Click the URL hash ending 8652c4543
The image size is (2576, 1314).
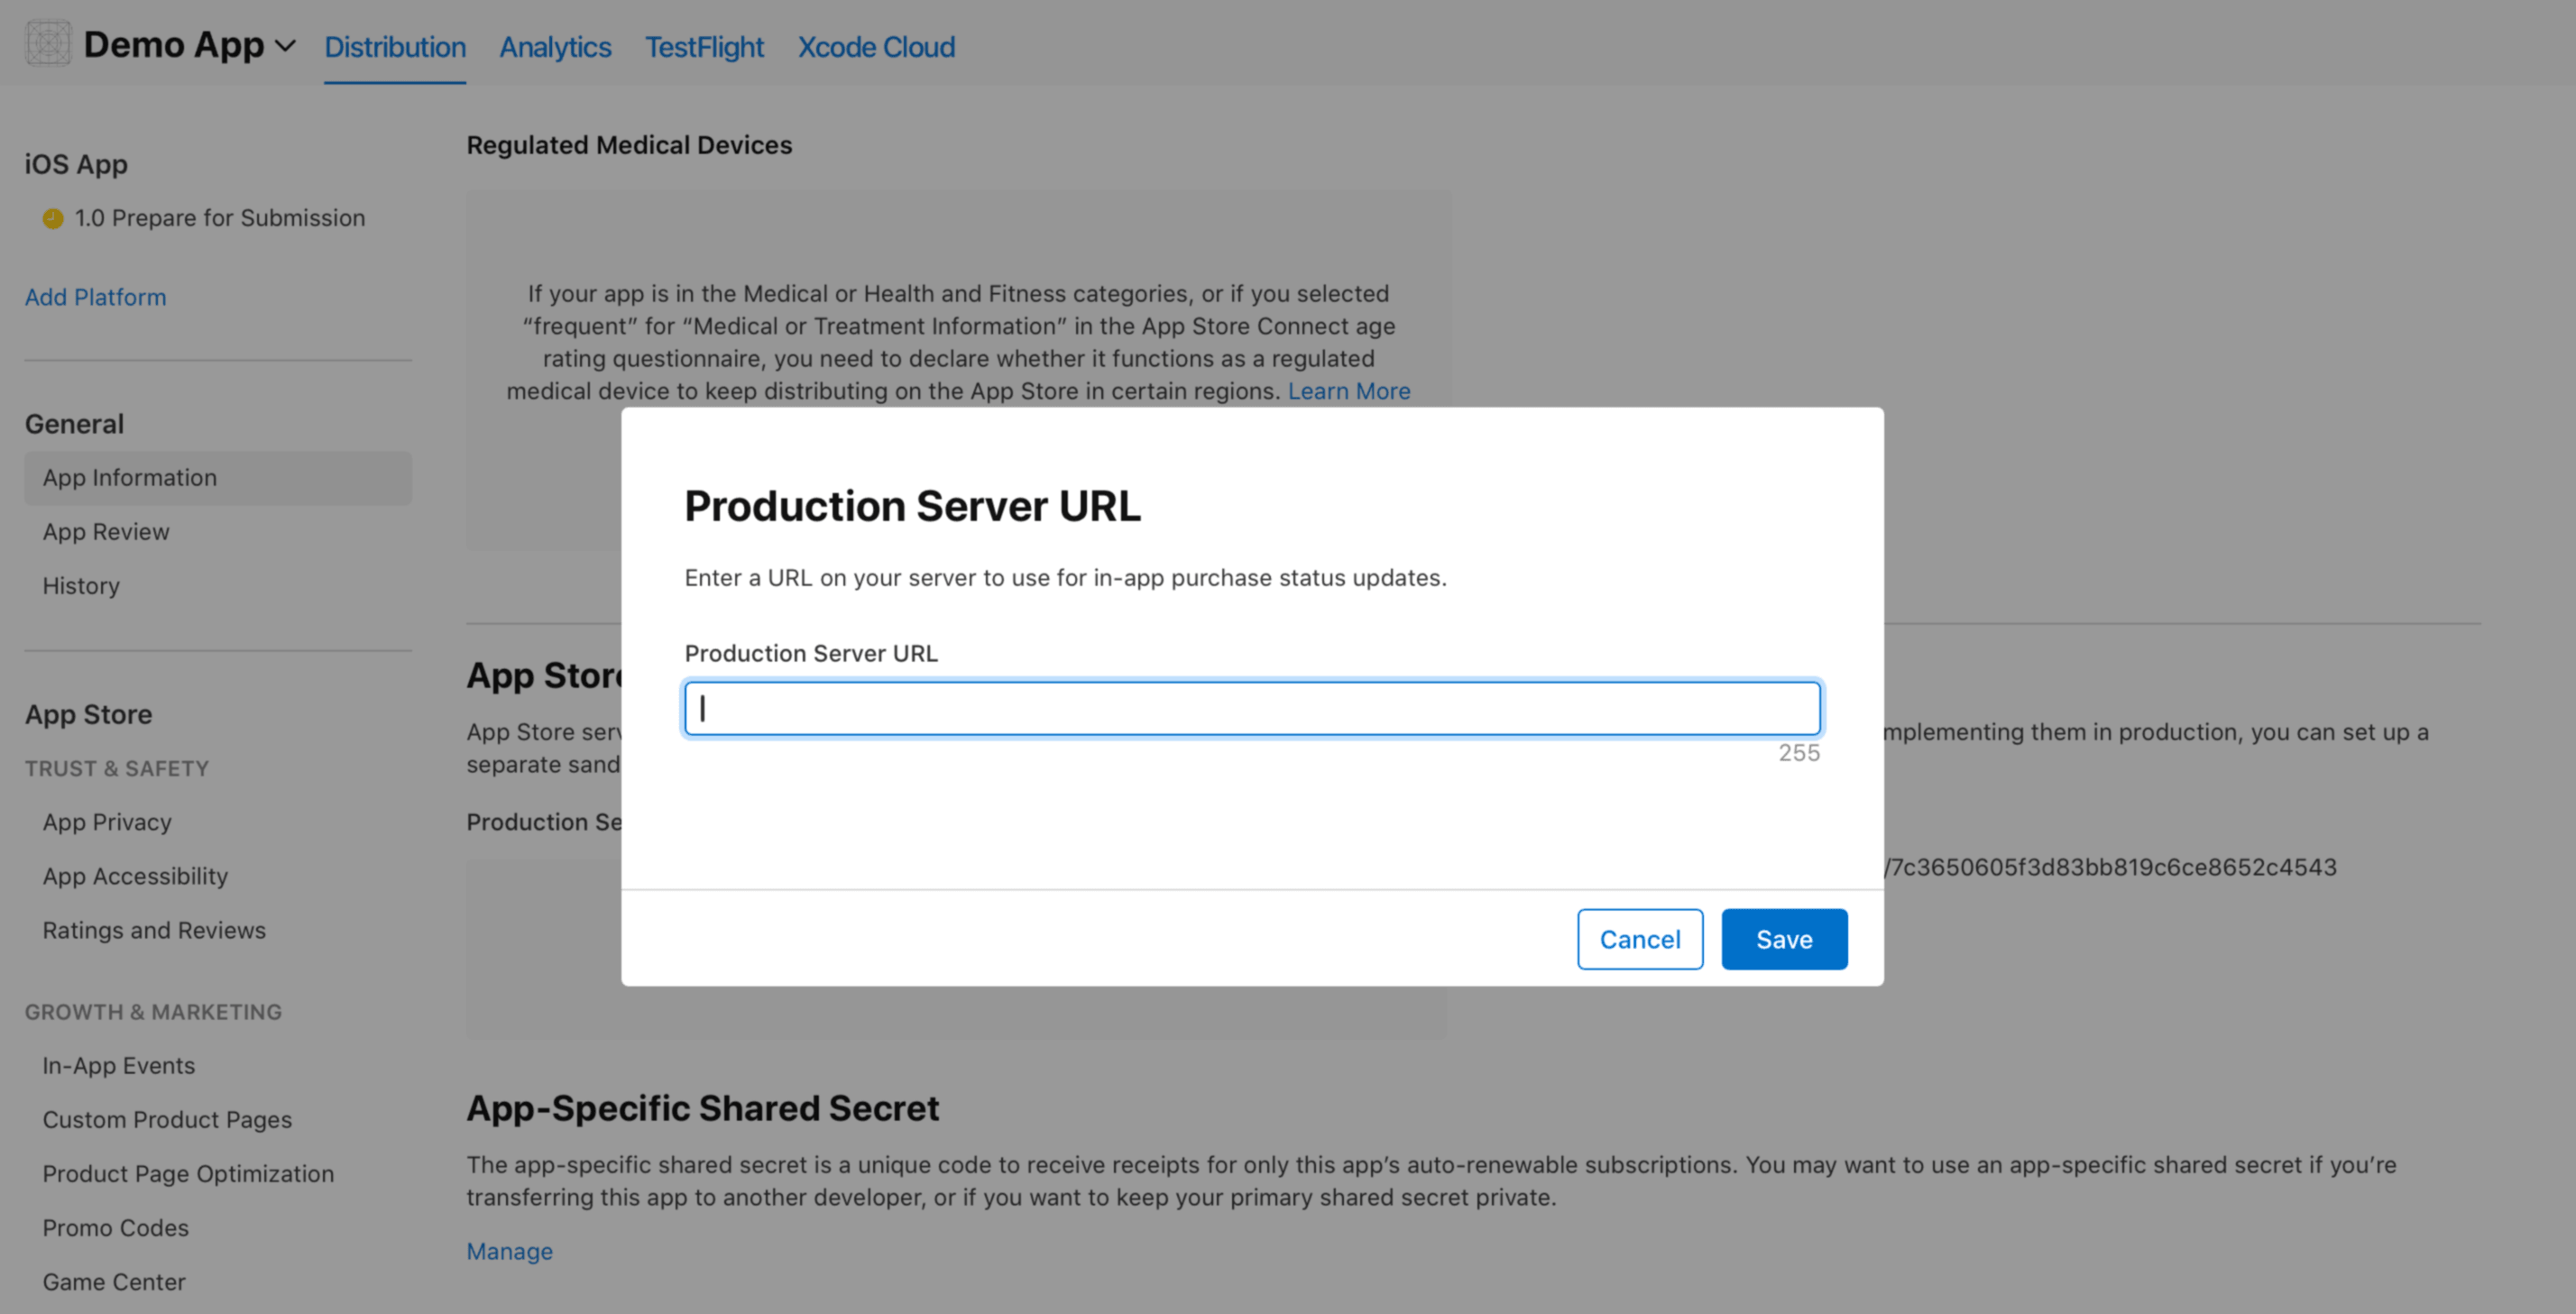click(x=2111, y=867)
